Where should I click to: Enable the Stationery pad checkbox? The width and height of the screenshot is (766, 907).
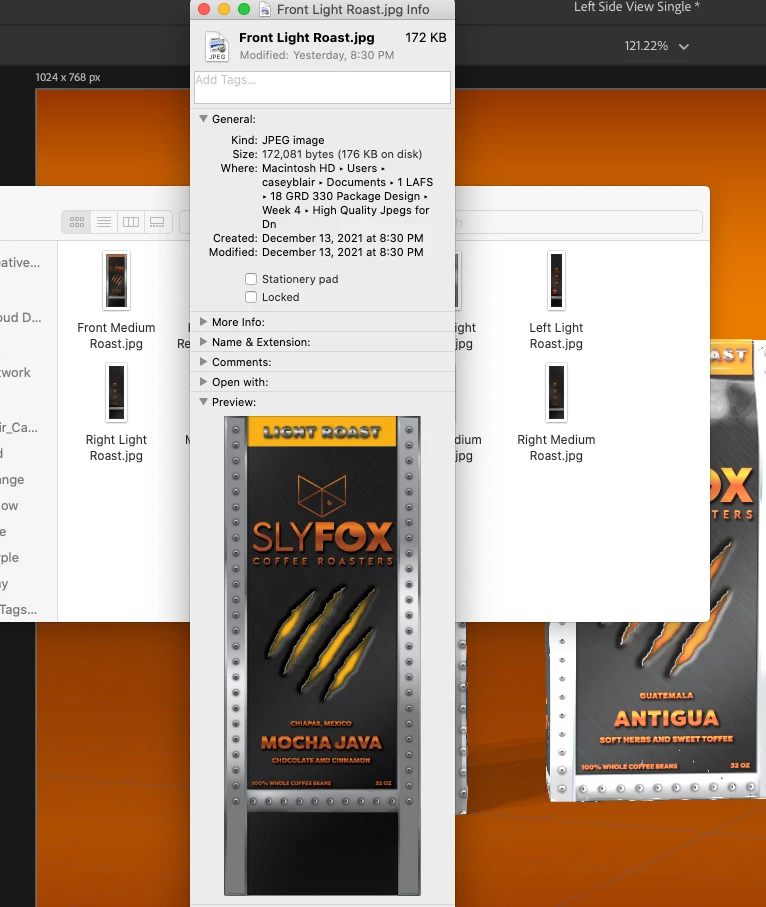pyautogui.click(x=251, y=279)
